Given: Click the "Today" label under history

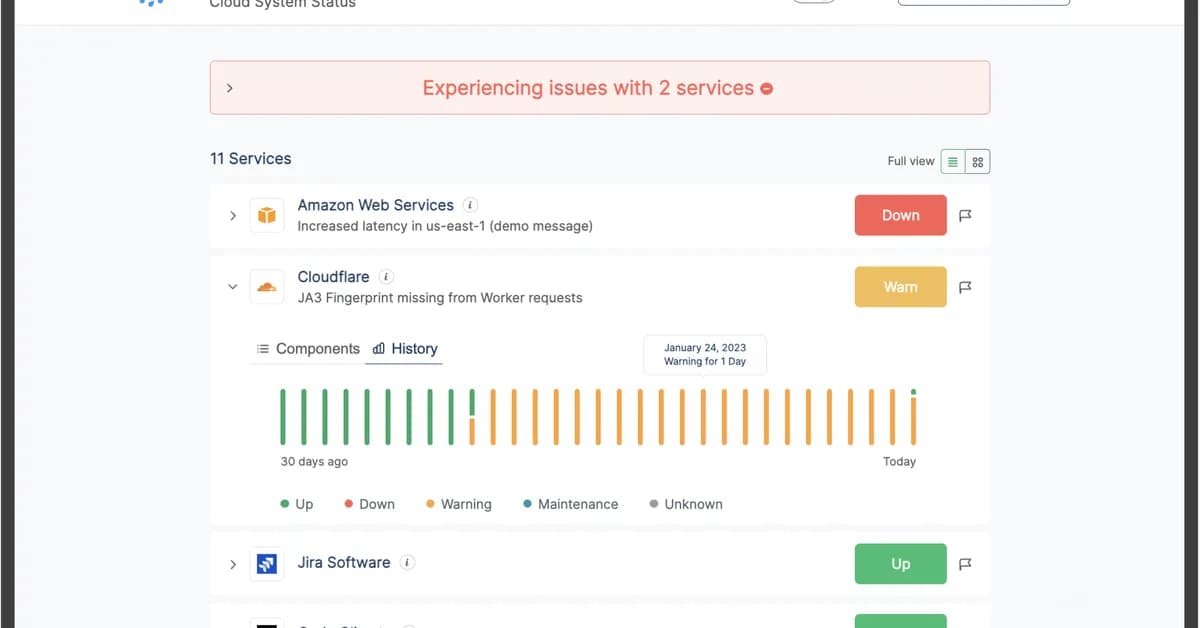Looking at the screenshot, I should [x=899, y=462].
